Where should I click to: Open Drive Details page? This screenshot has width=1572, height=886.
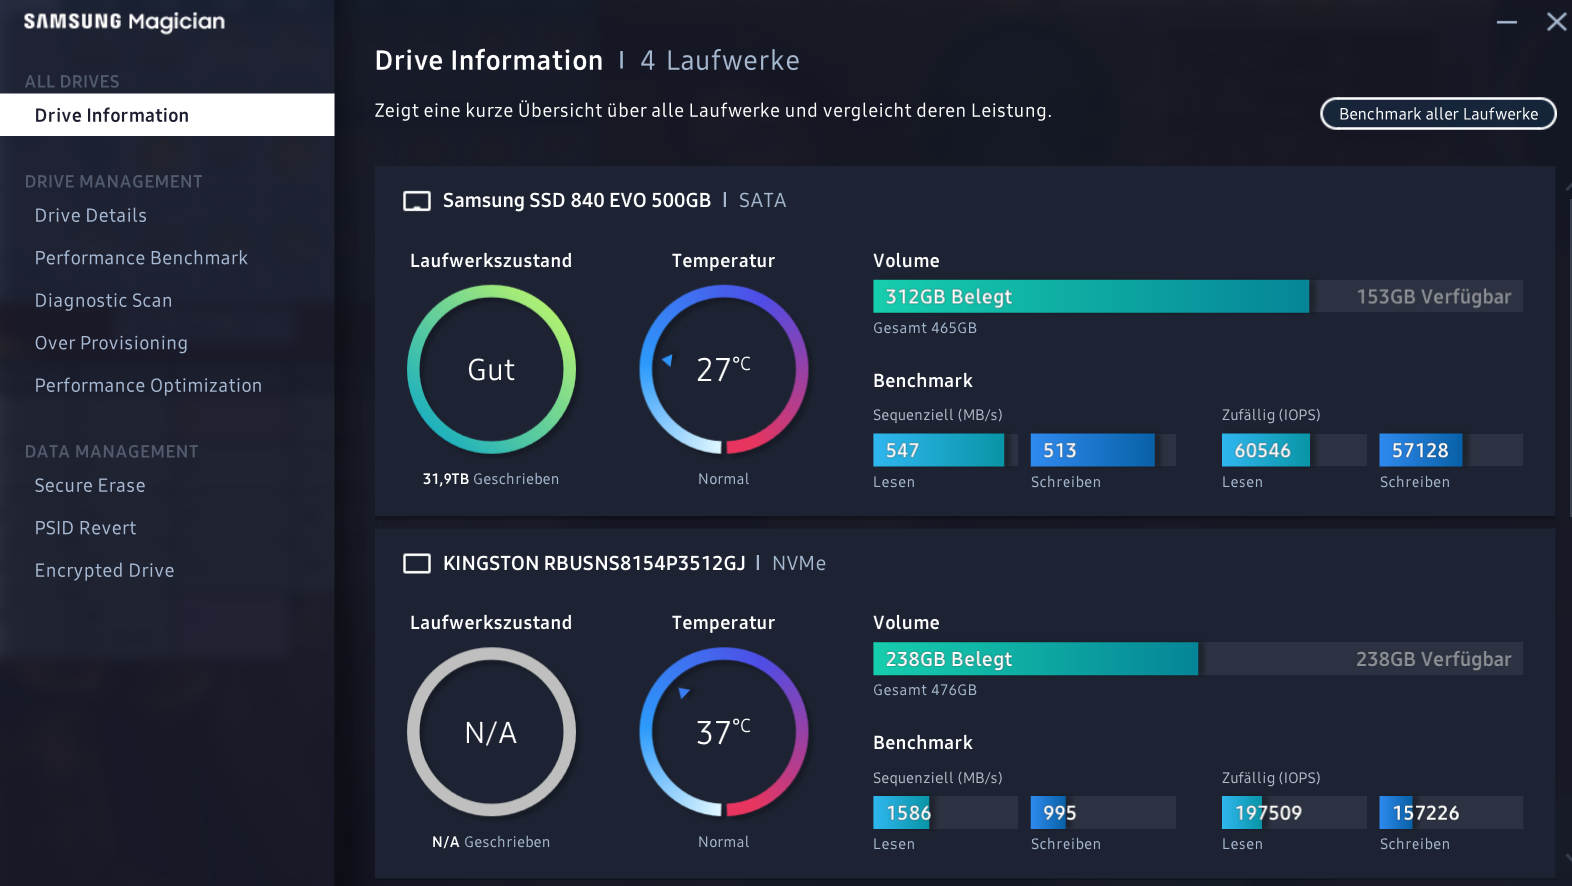[x=91, y=216]
